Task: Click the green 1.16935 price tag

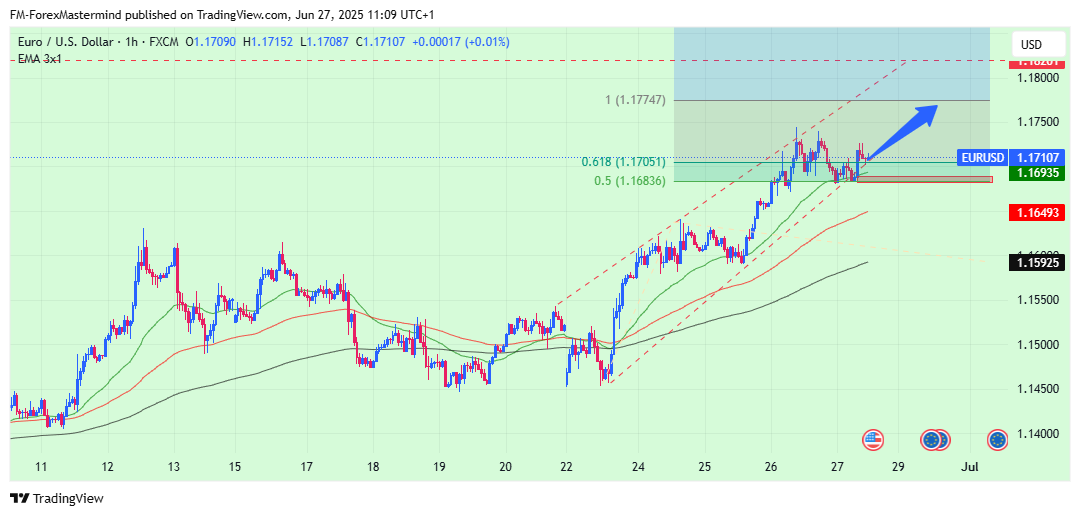Action: coord(1037,173)
